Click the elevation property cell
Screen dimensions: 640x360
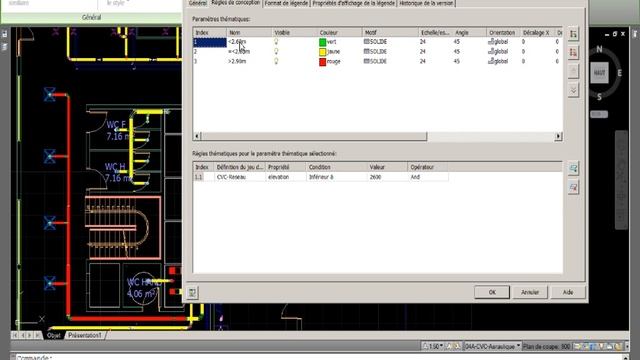[286, 177]
